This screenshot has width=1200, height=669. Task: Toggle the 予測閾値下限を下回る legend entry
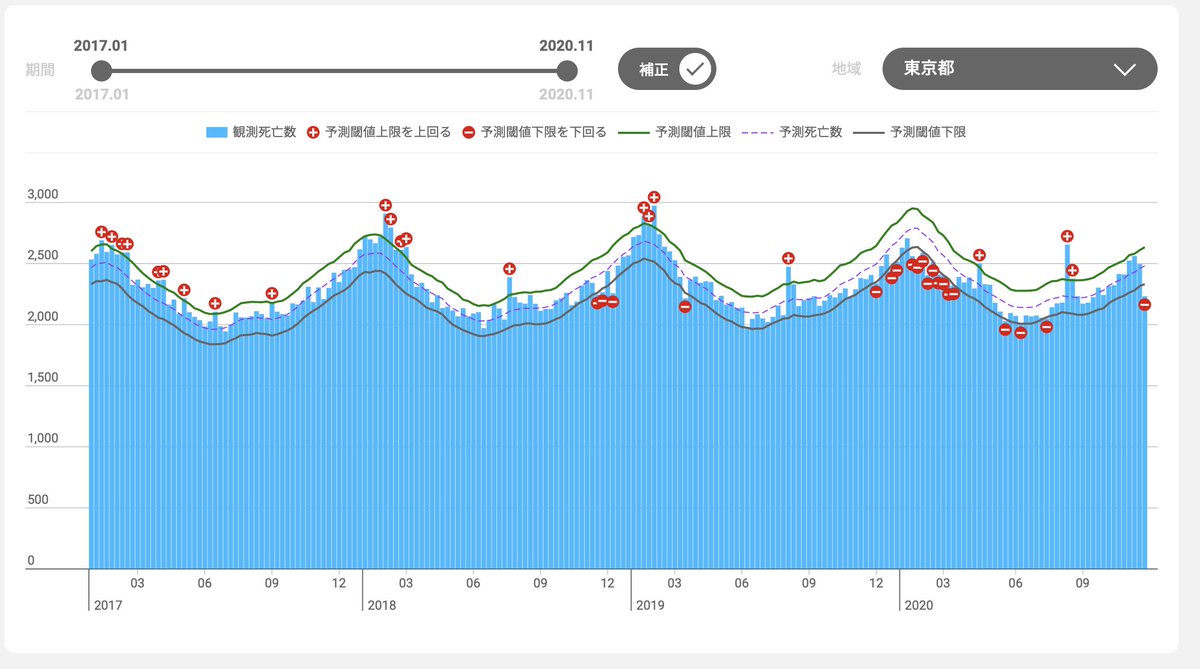[x=534, y=132]
